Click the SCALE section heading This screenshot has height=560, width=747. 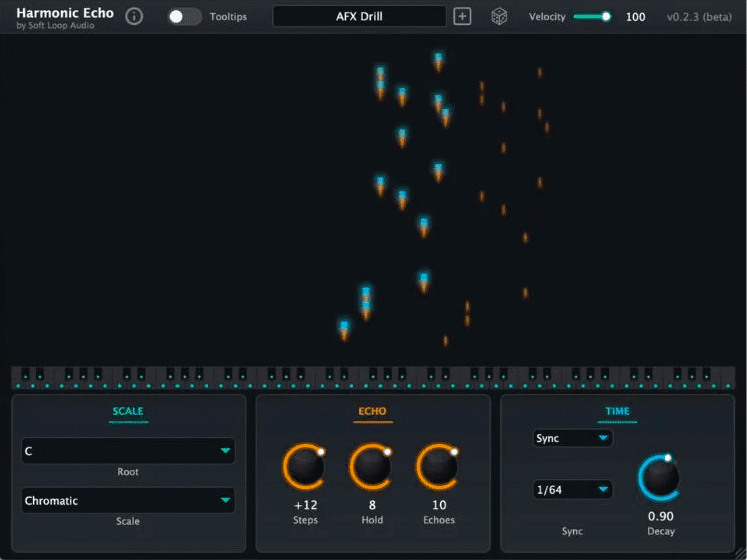coord(128,411)
